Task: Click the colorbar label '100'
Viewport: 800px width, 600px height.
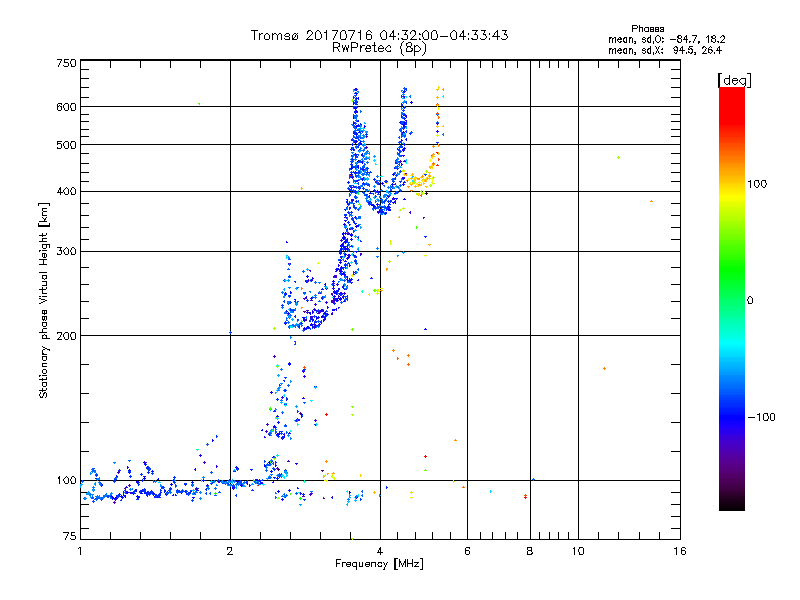Action: pos(757,184)
